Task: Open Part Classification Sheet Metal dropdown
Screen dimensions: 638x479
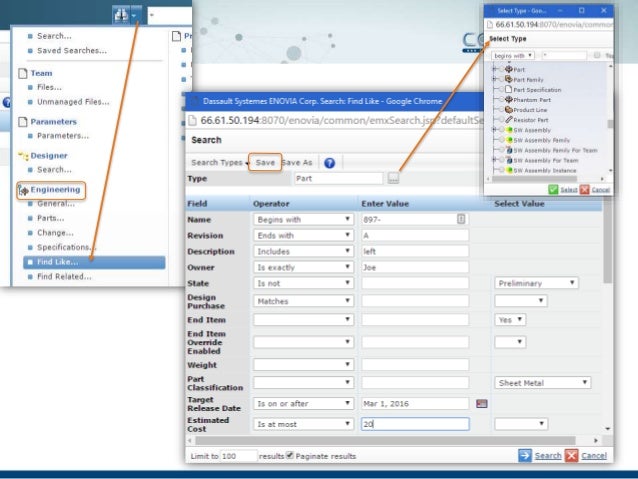Action: 542,383
